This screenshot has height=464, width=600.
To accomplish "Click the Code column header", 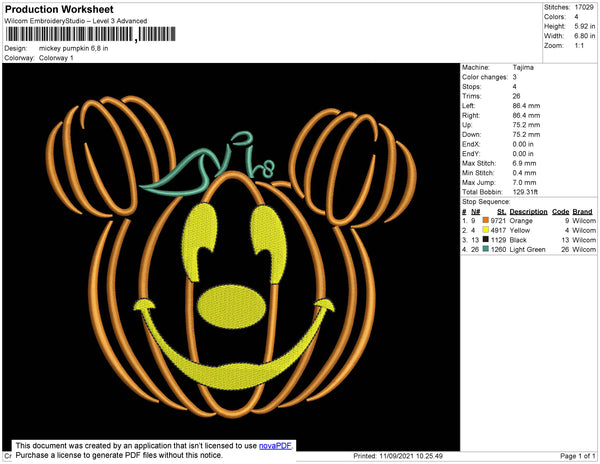I will pyautogui.click(x=561, y=212).
